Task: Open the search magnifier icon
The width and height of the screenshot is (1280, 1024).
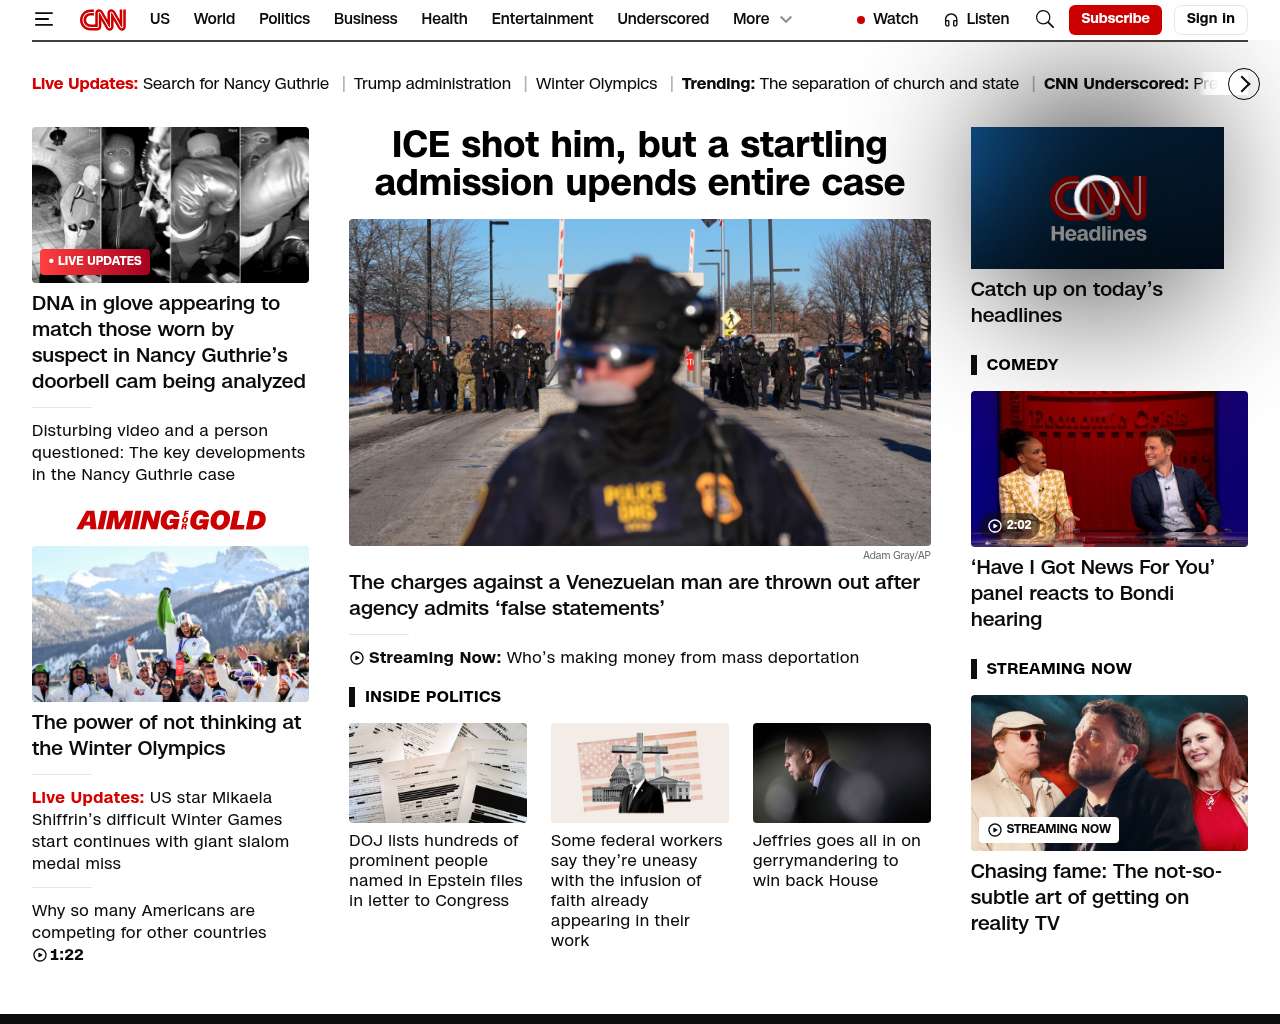Action: tap(1044, 19)
